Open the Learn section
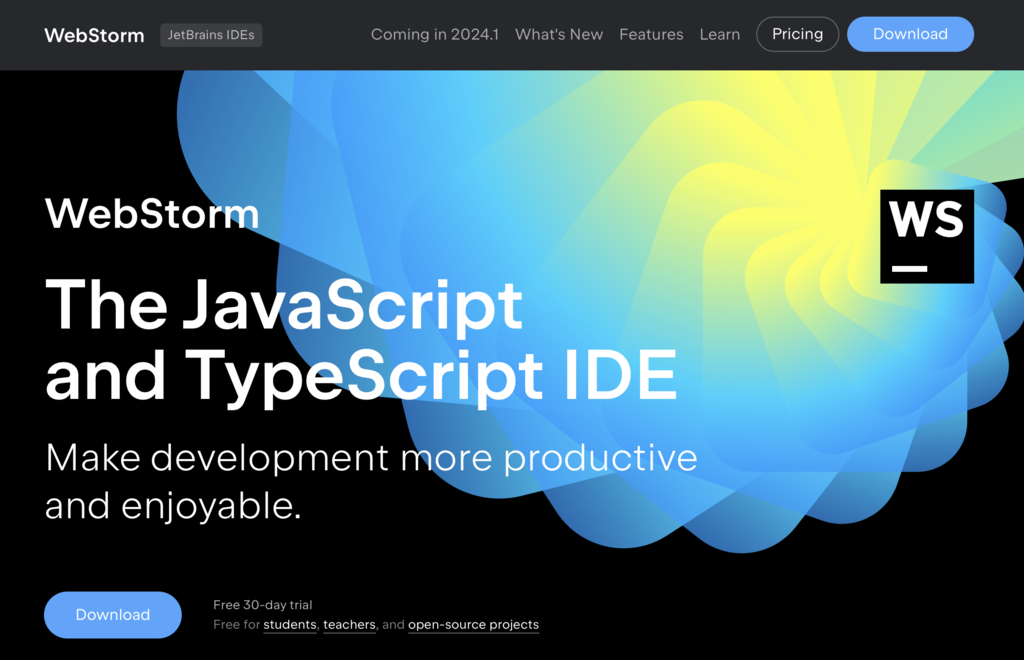This screenshot has height=660, width=1024. 719,34
